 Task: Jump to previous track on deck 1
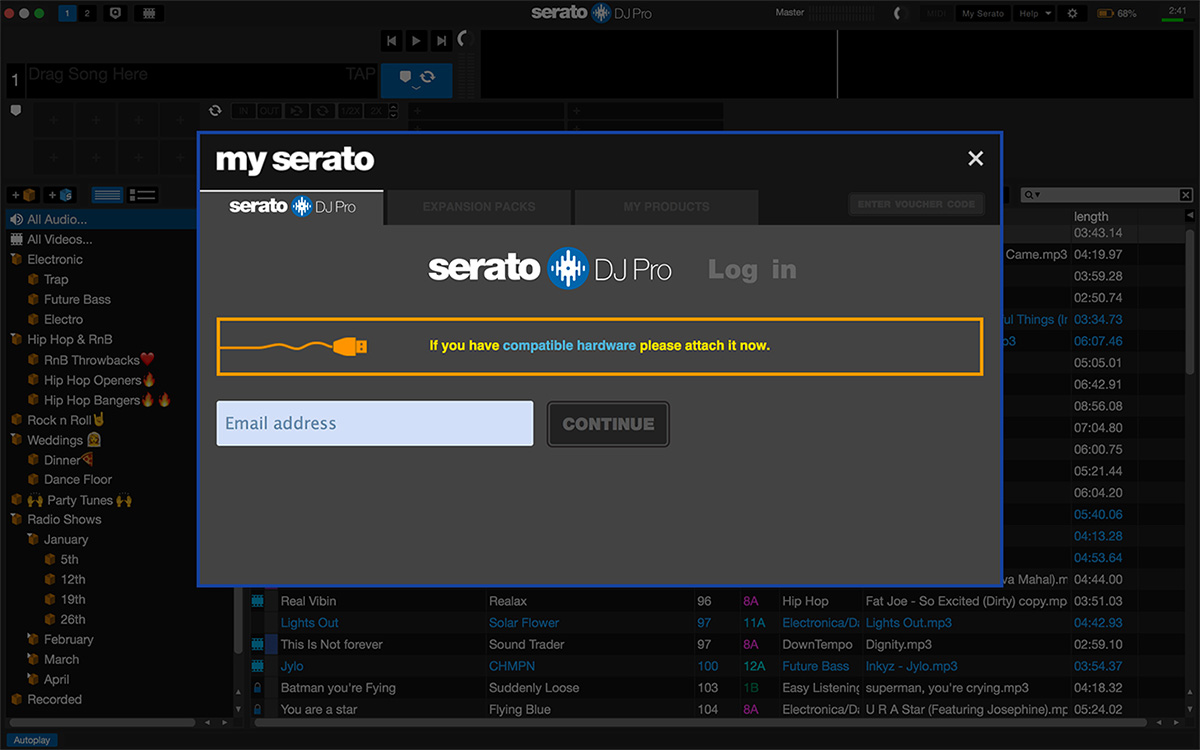click(x=392, y=41)
